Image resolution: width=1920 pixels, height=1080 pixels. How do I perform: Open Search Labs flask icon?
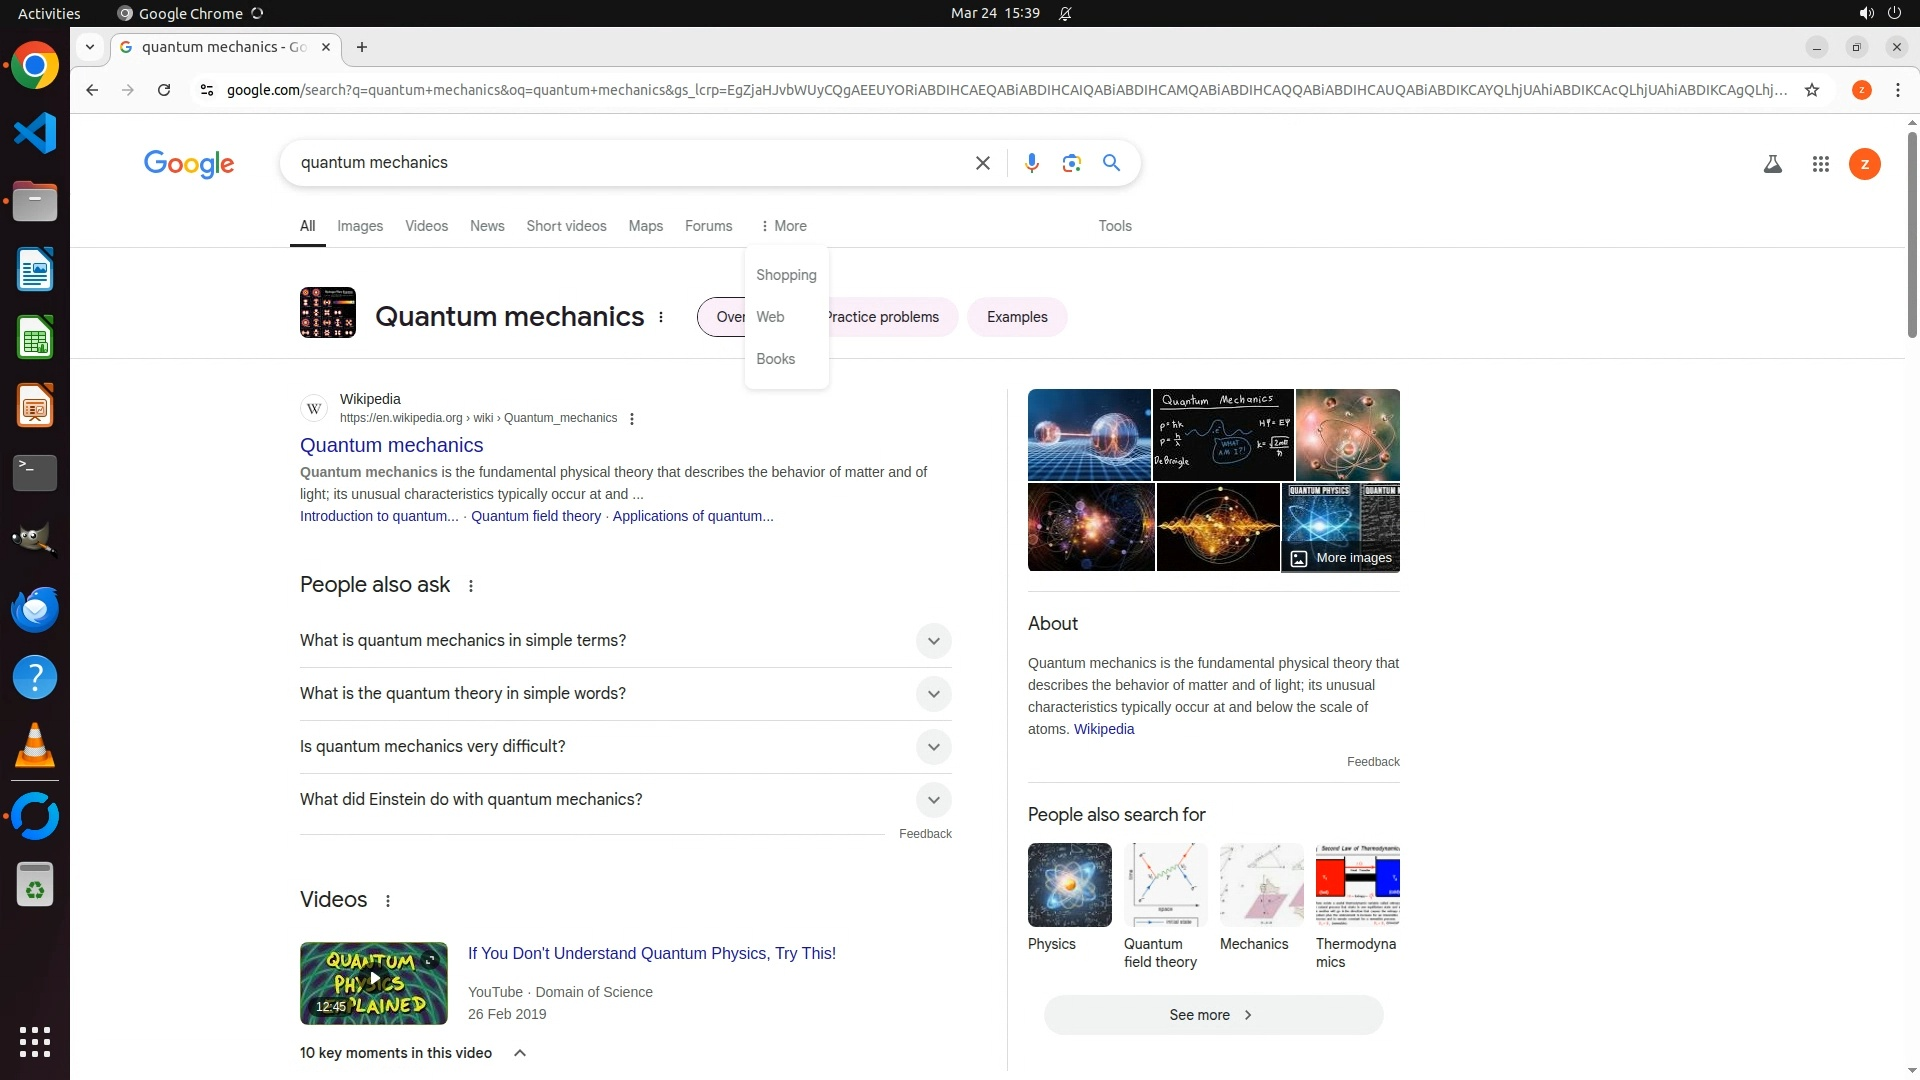click(x=1772, y=164)
